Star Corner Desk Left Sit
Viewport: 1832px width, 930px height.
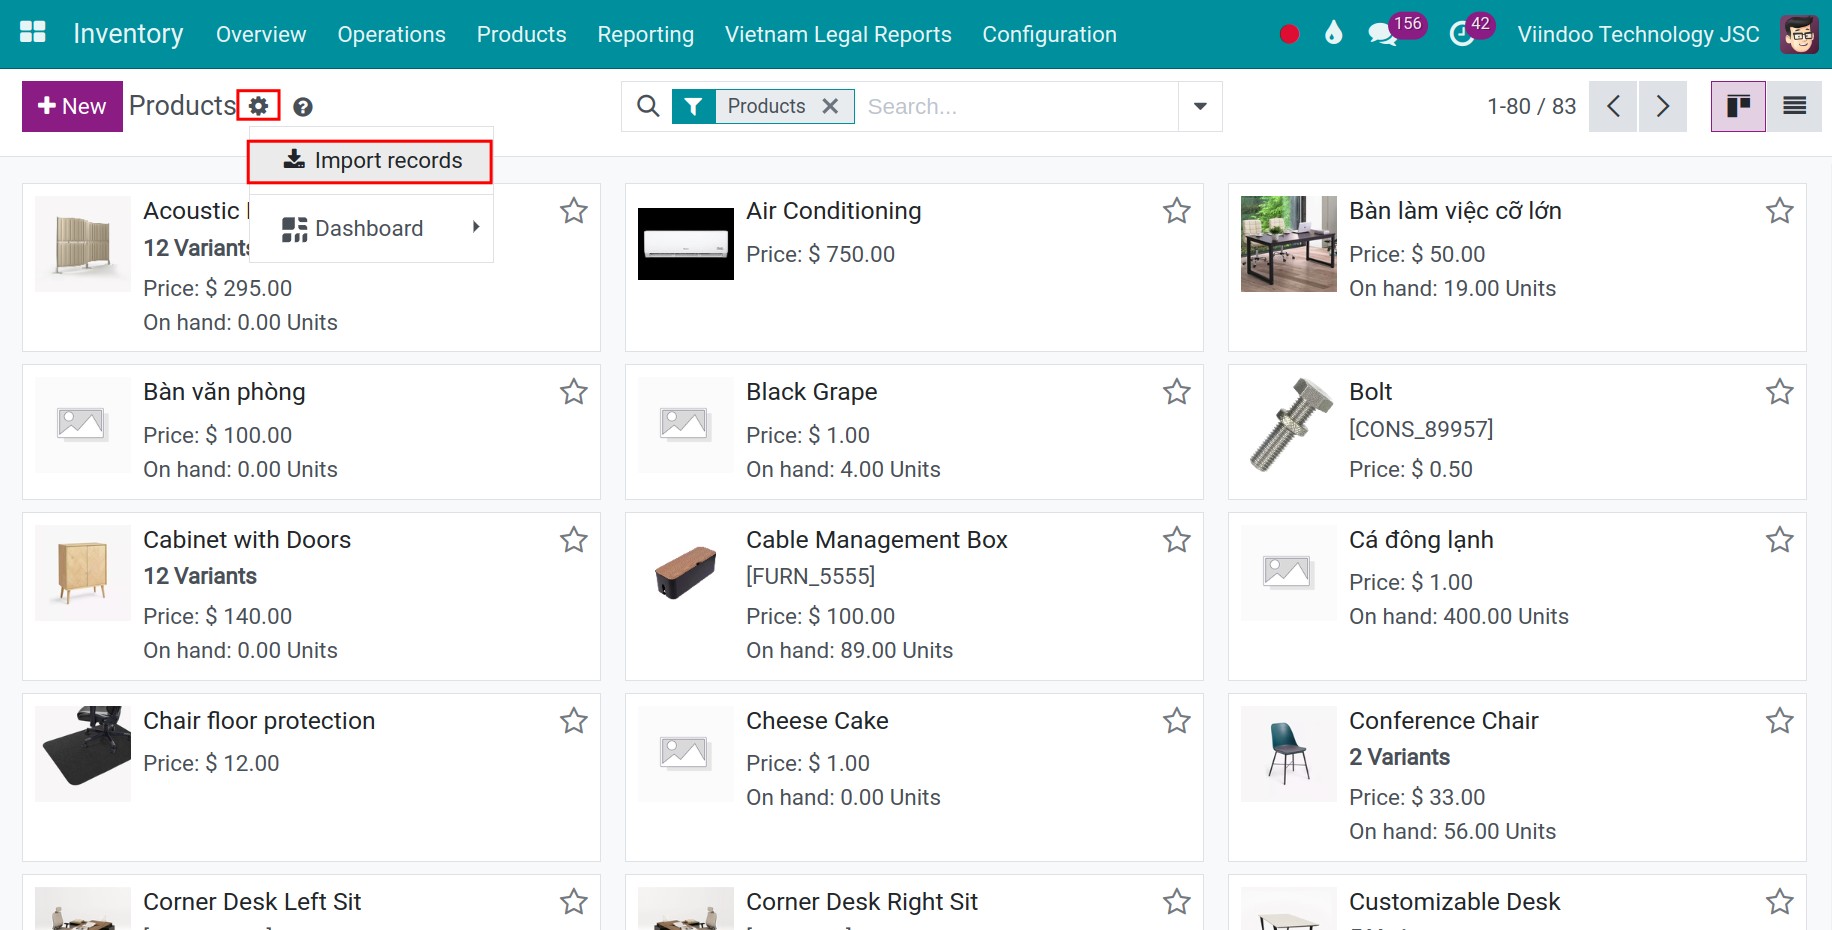(x=574, y=902)
